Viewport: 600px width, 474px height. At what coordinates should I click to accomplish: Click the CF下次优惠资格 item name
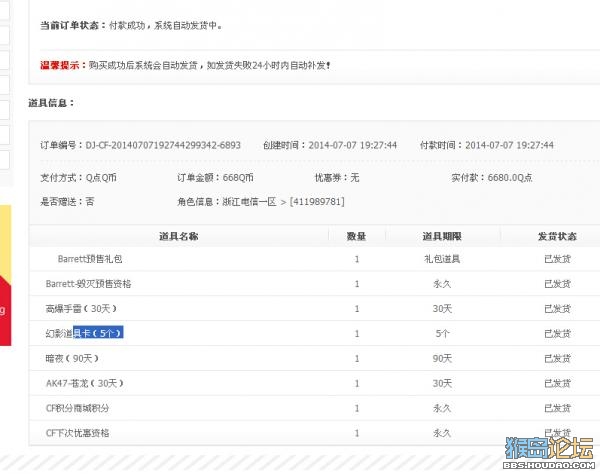click(77, 433)
